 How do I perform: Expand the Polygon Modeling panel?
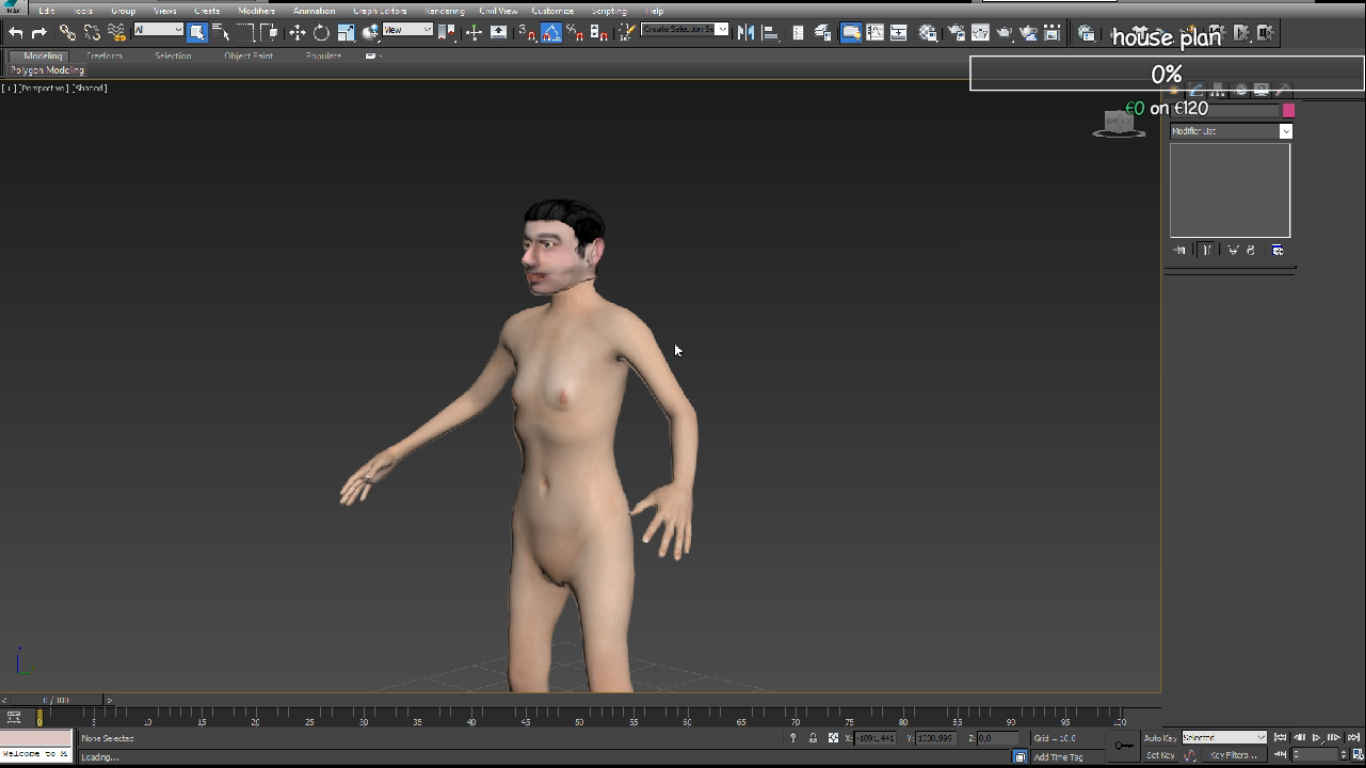(47, 71)
